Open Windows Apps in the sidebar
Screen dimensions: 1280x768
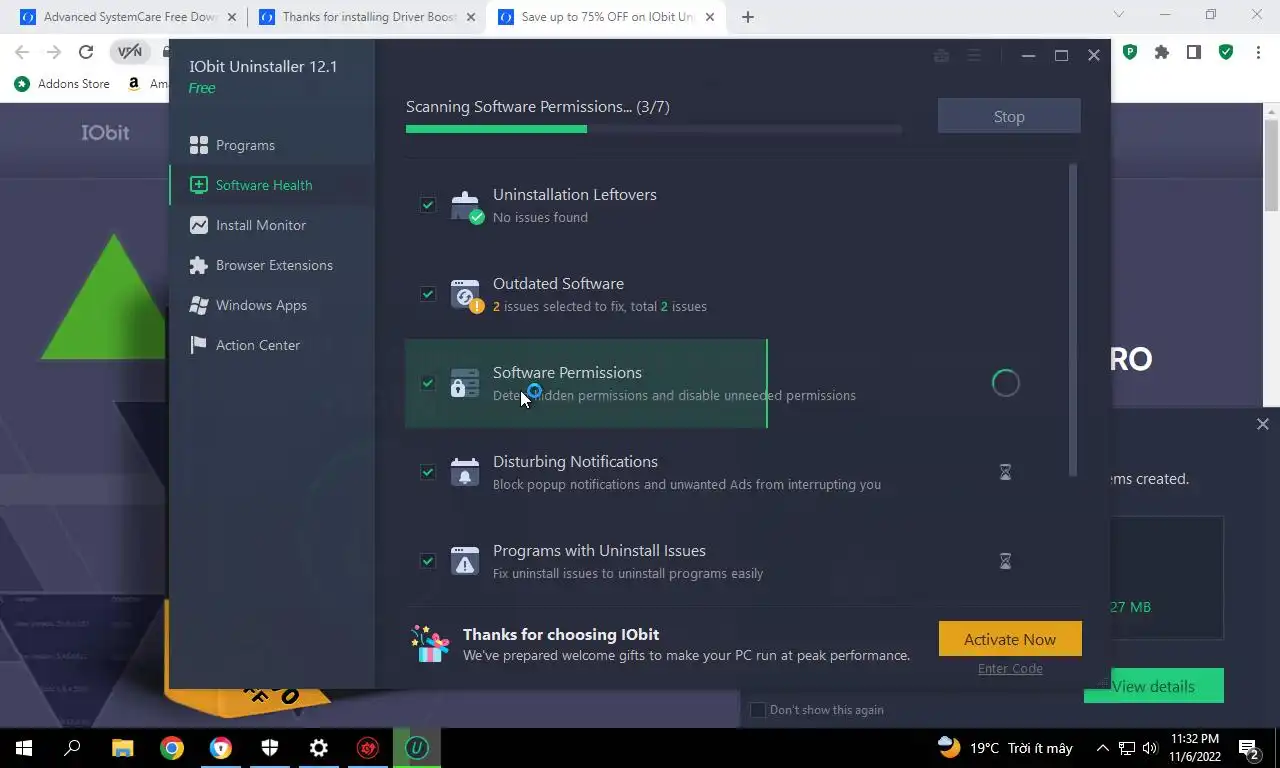pos(272,305)
